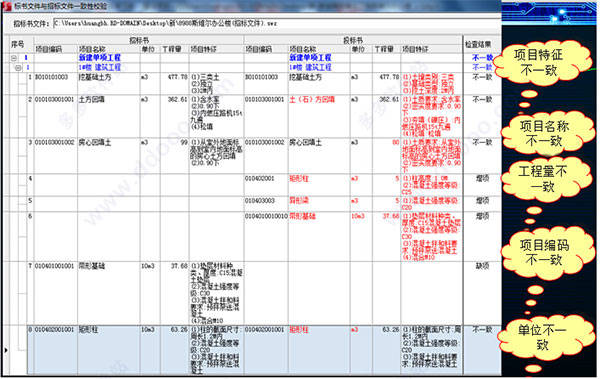The width and height of the screenshot is (600, 379).
Task: Click the 单位不一致 cloud callout
Action: [542, 338]
